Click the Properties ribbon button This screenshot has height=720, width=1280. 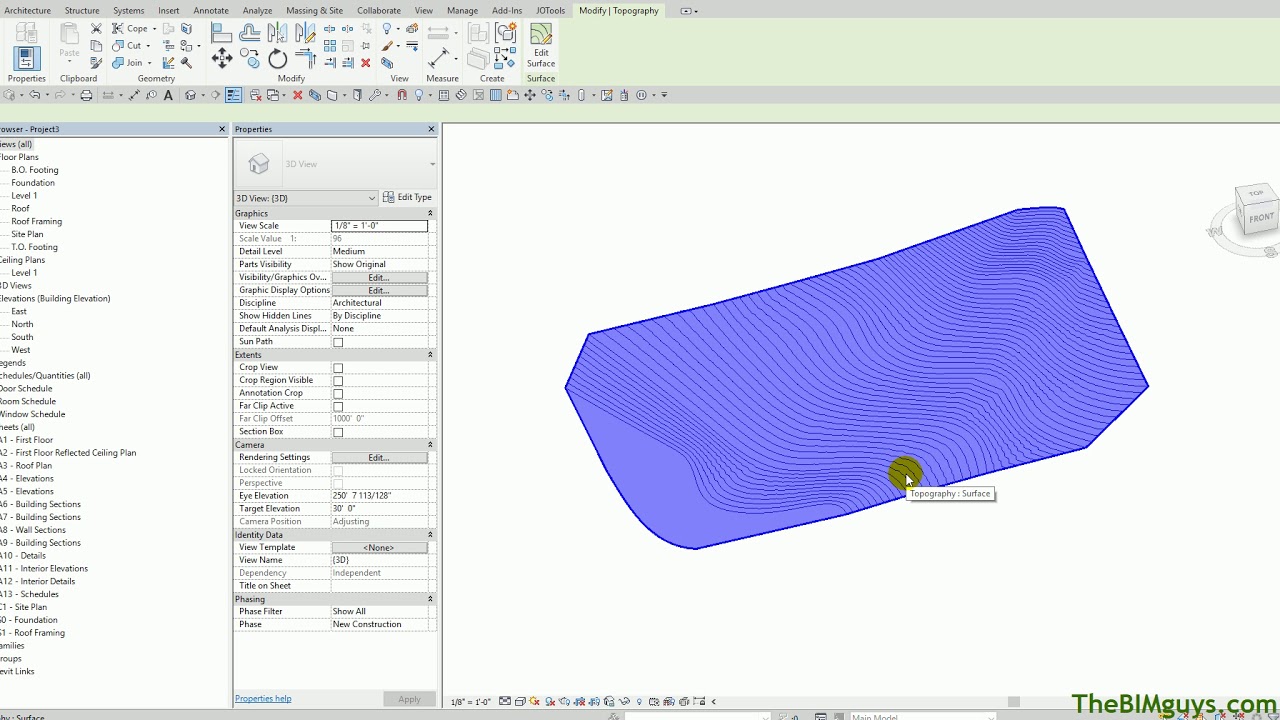(27, 58)
